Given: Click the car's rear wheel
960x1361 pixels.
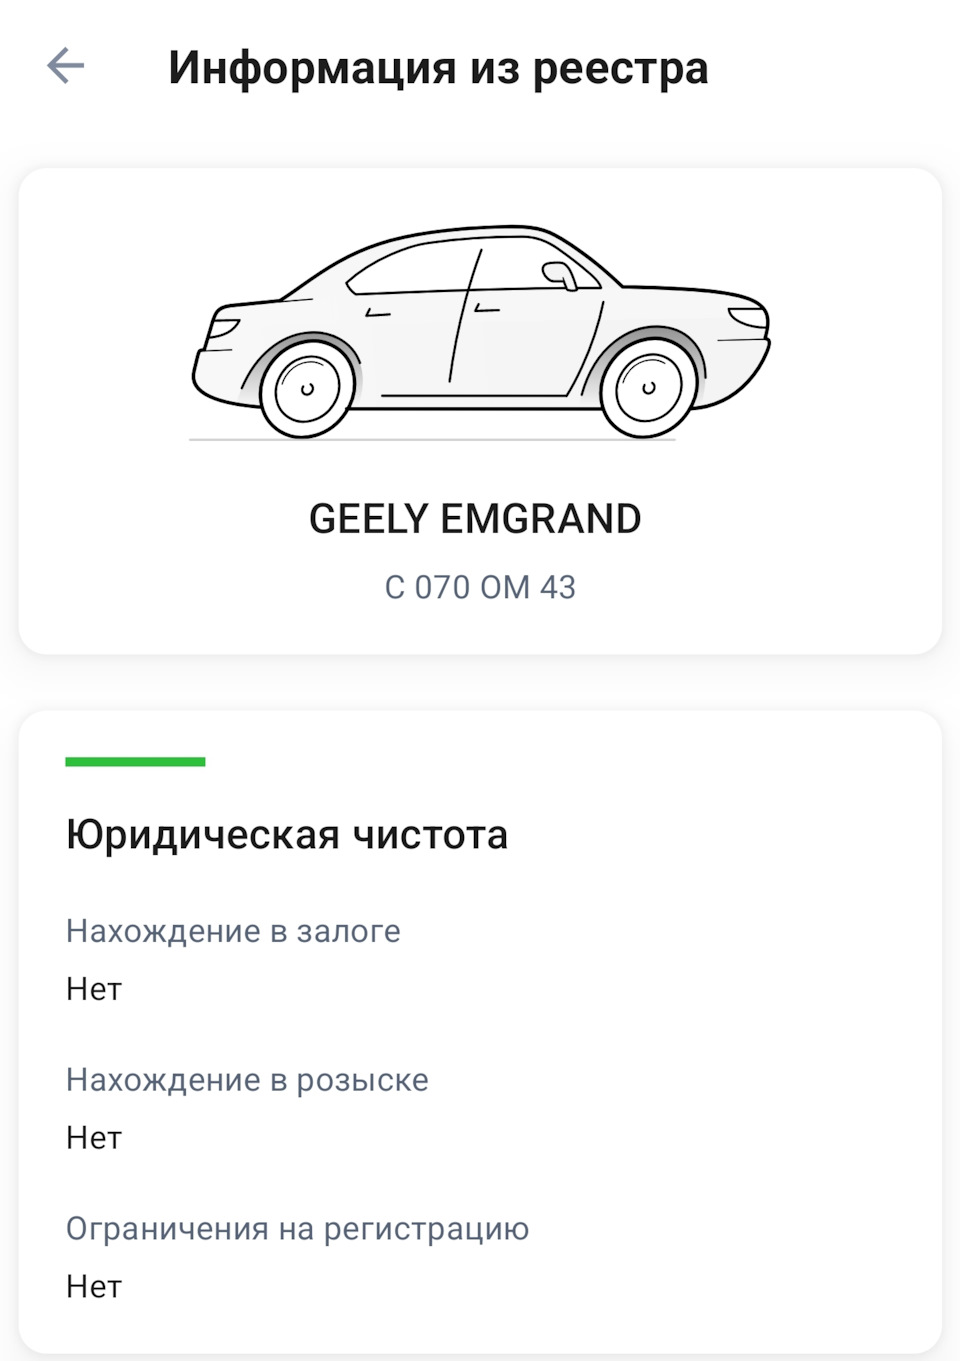Looking at the screenshot, I should pos(307,388).
